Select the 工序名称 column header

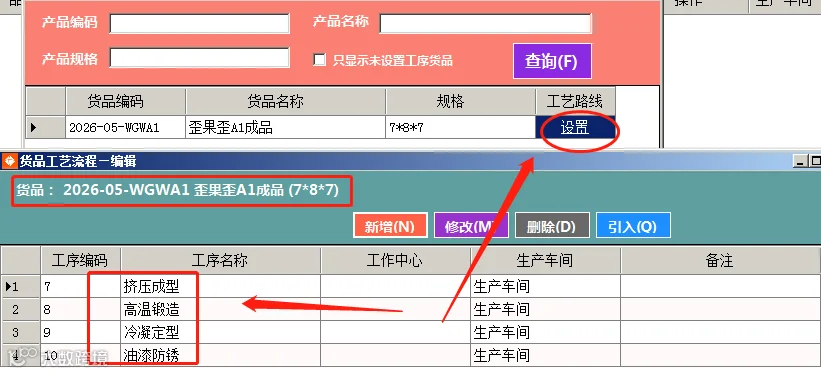click(x=220, y=260)
